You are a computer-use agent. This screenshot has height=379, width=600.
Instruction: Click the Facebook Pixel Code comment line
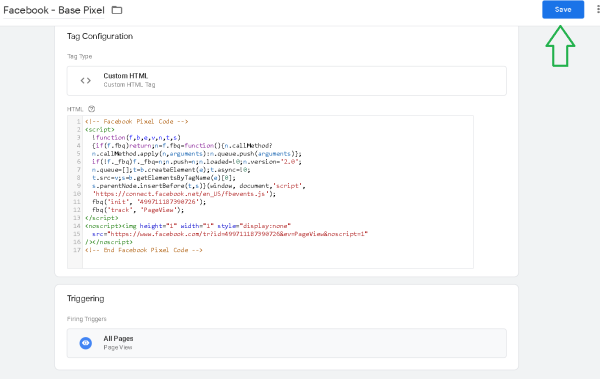137,121
